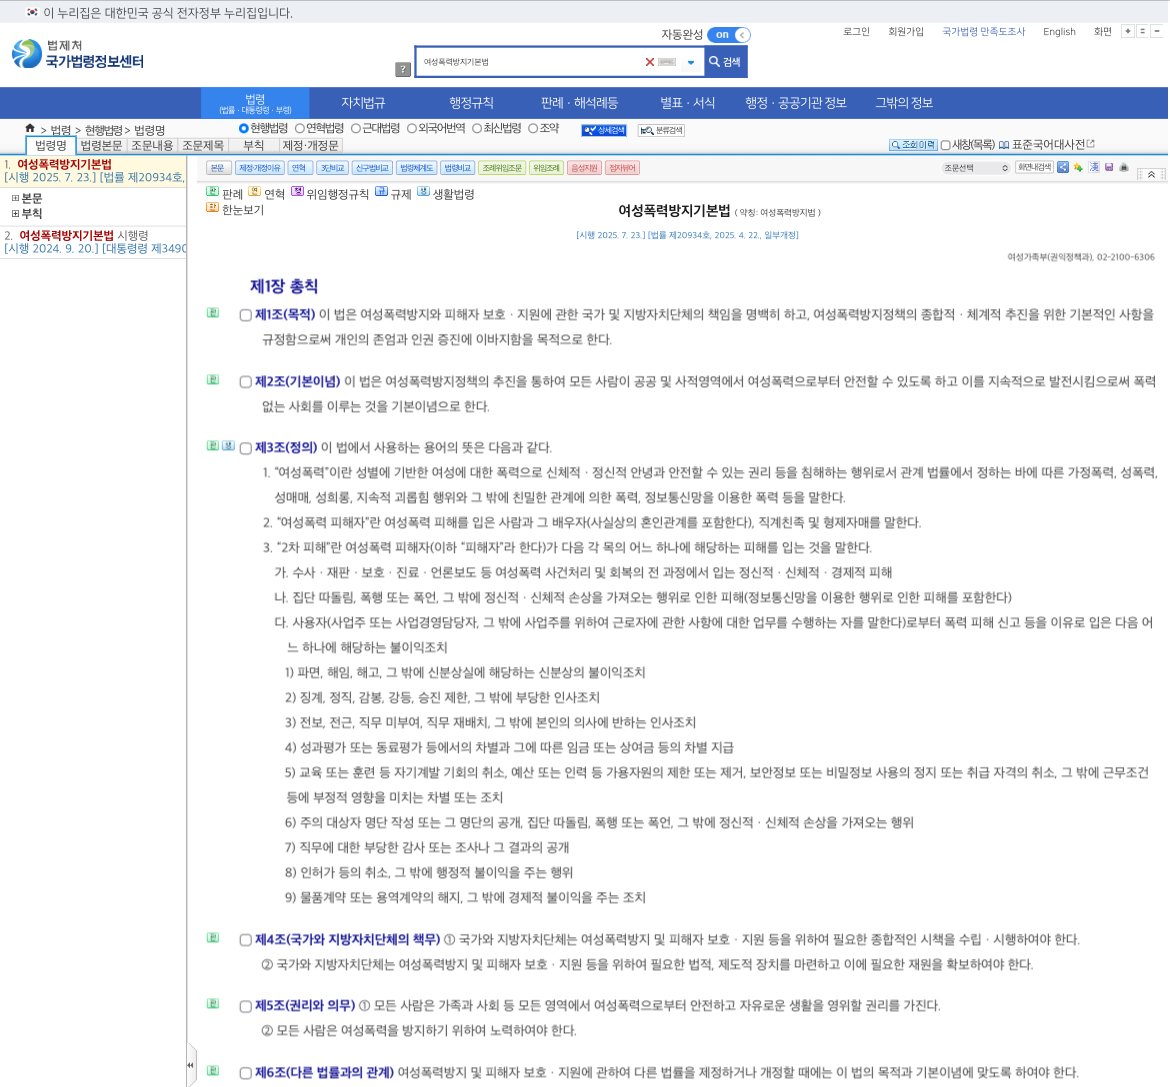The height and width of the screenshot is (1087, 1170).
Task: Click the red X to clear search text
Action: (650, 62)
